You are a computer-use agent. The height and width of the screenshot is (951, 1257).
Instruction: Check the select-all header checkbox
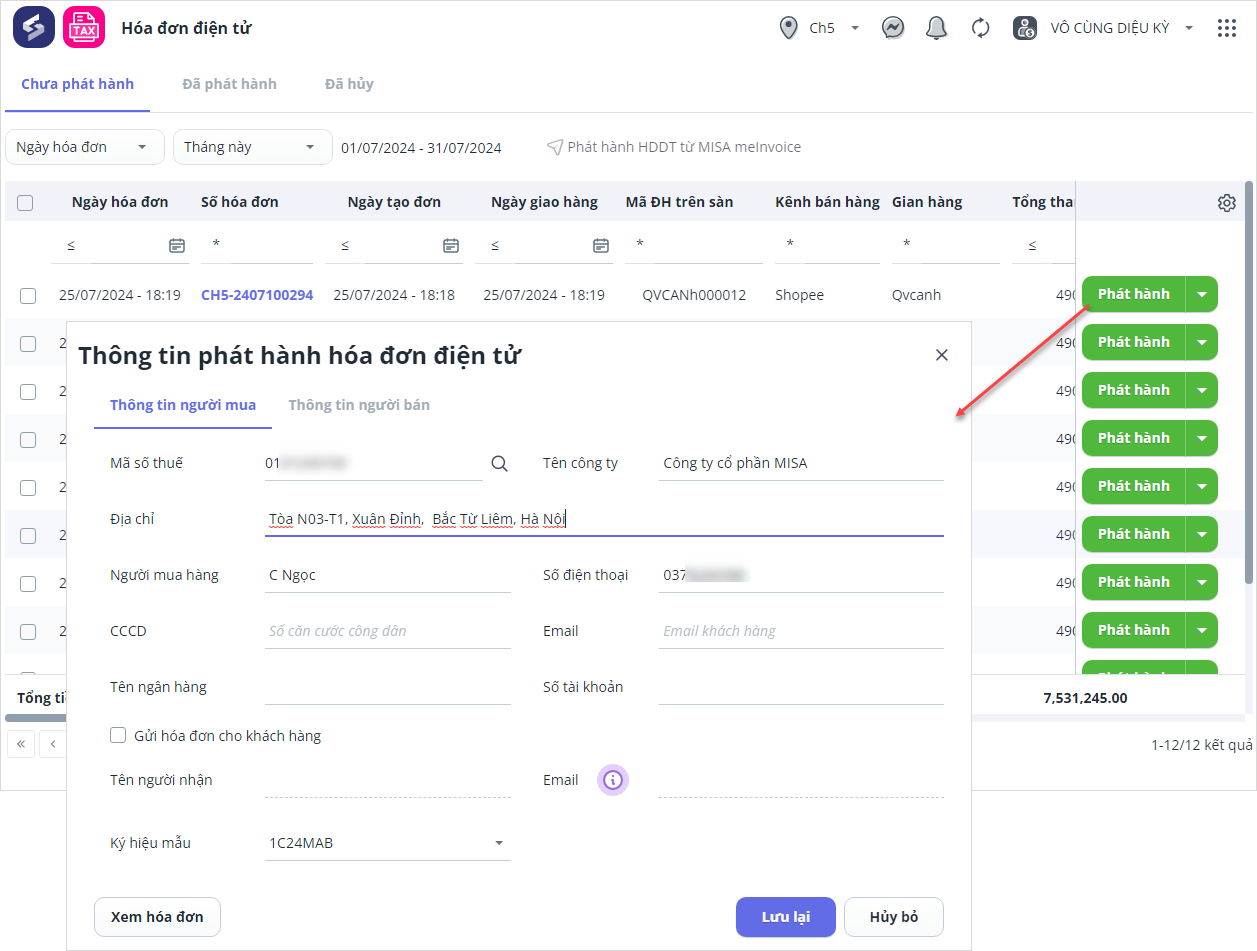pos(25,203)
